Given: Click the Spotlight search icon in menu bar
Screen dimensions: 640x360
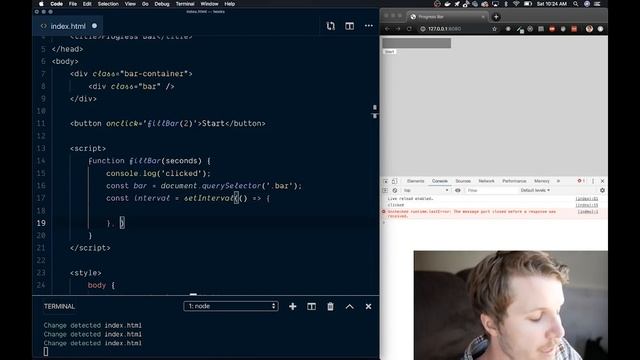Looking at the screenshot, I should (x=576, y=4).
